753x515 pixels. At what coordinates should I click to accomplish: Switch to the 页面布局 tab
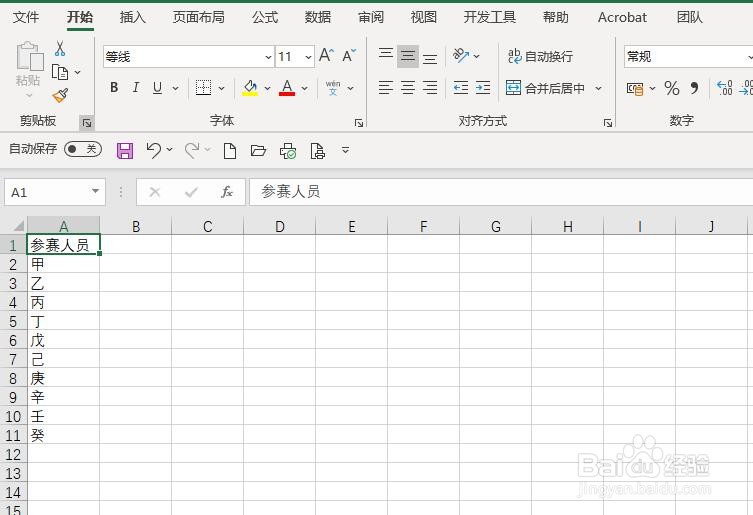pos(199,17)
